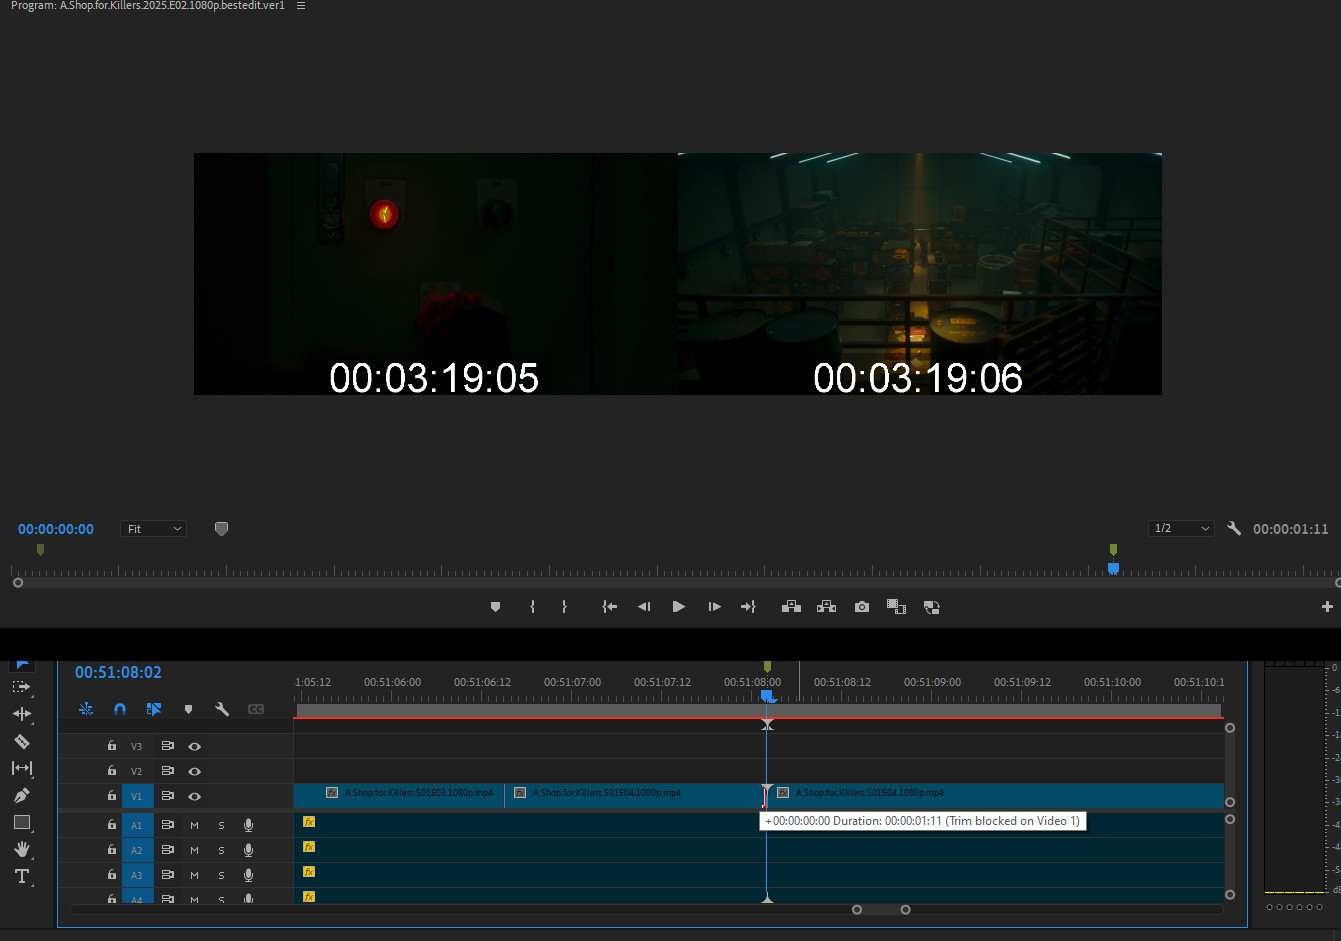Solo audio track A2
1341x941 pixels.
(221, 850)
